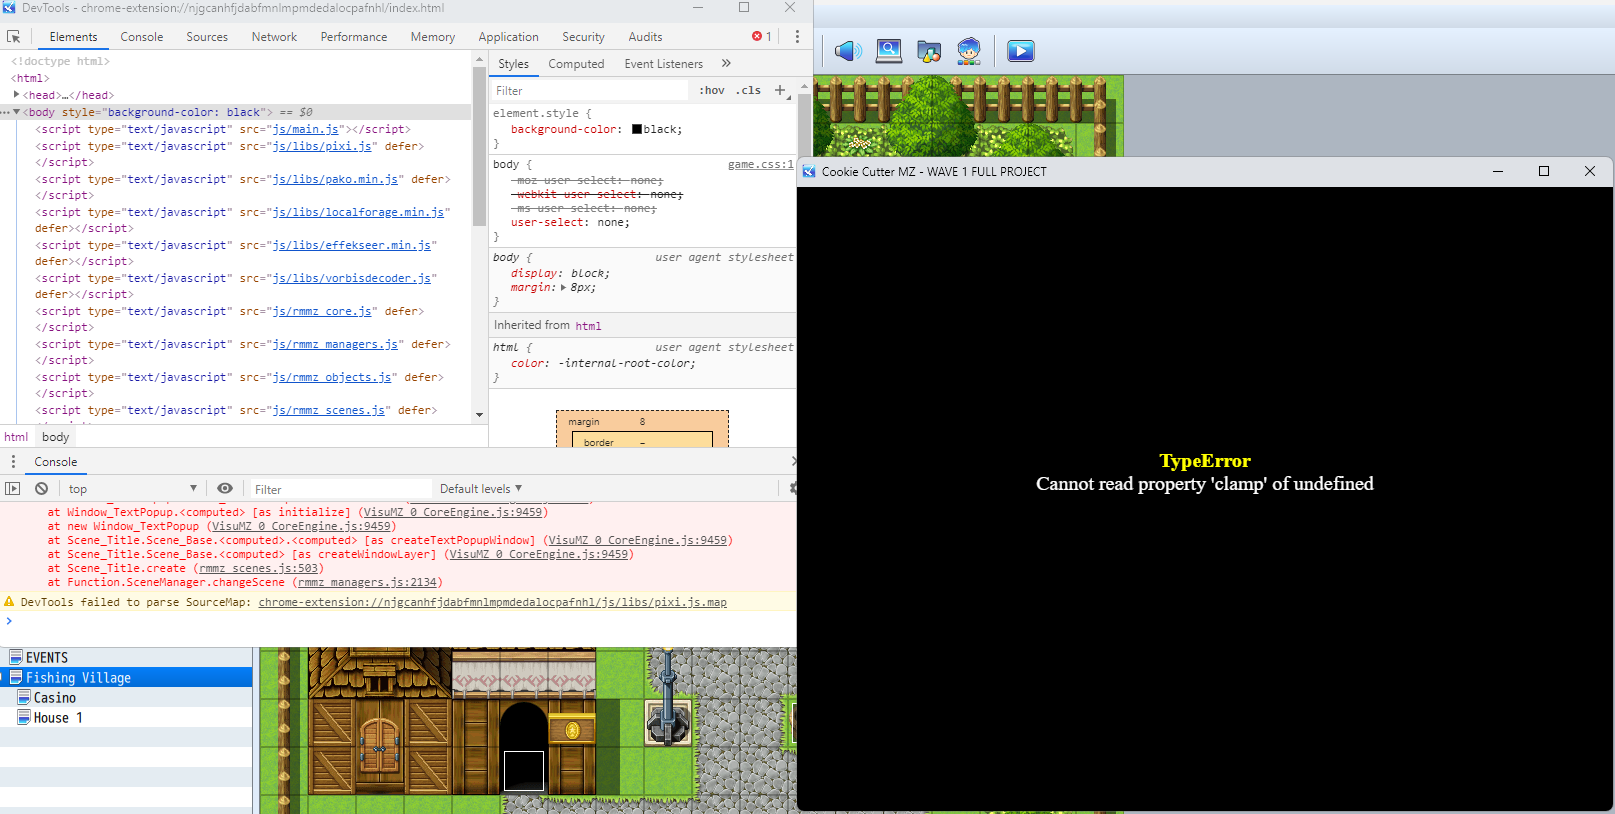The height and width of the screenshot is (814, 1615).
Task: Open the Audits tab
Action: [x=645, y=37]
